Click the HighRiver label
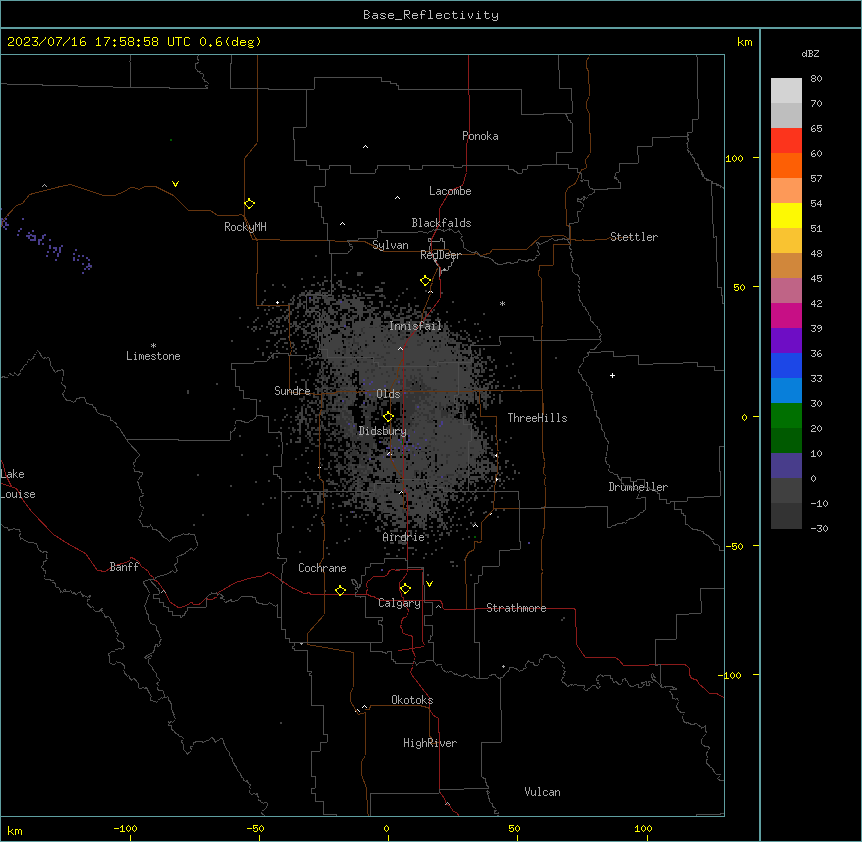862x842 pixels. pyautogui.click(x=430, y=743)
